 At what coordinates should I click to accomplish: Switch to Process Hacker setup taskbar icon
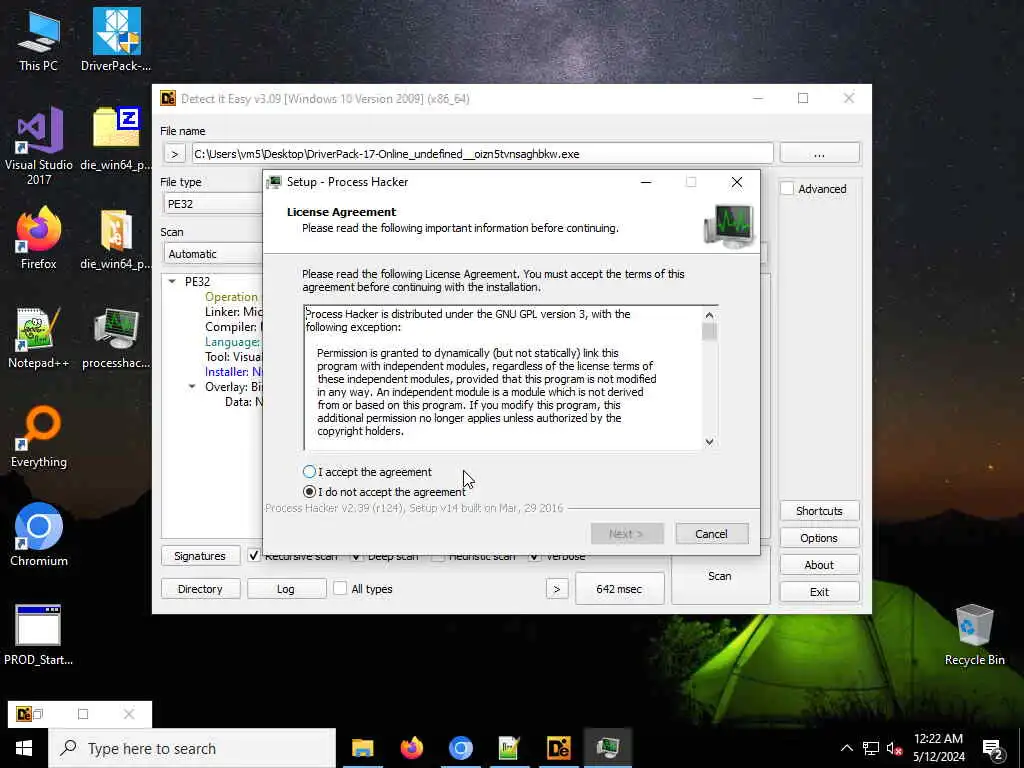[607, 748]
